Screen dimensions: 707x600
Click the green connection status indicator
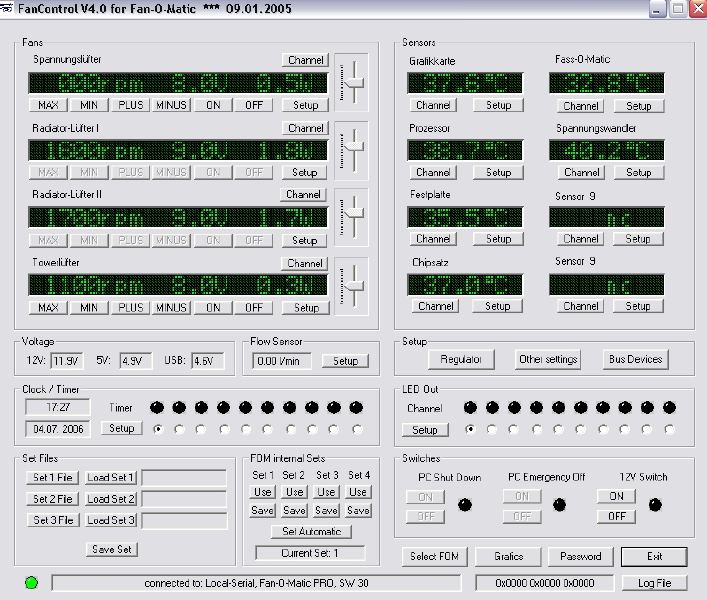[32, 583]
